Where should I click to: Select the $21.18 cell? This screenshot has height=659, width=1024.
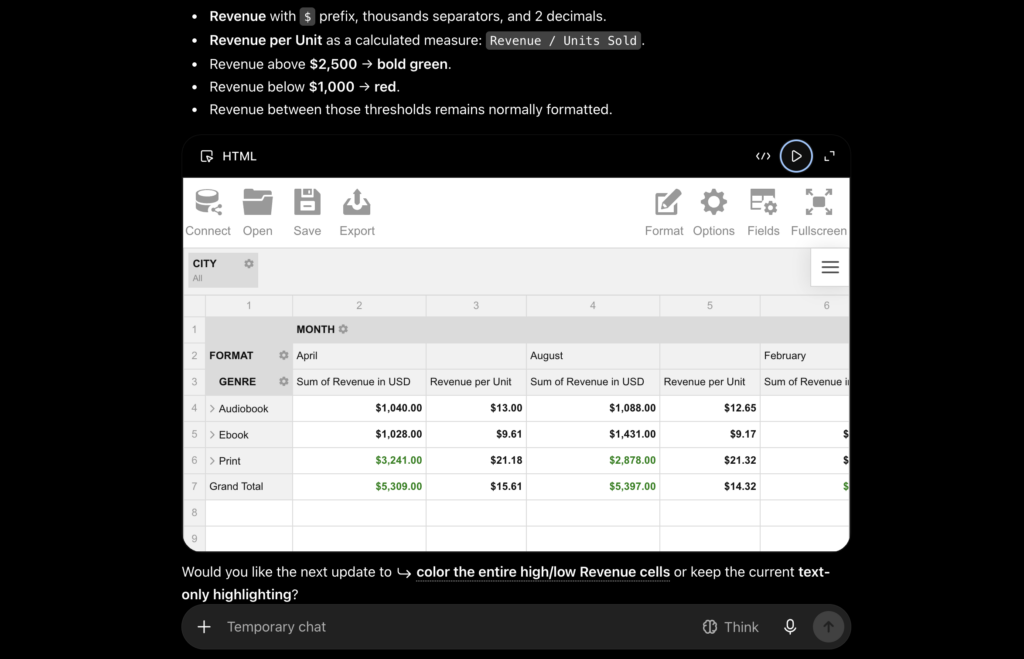(x=476, y=460)
